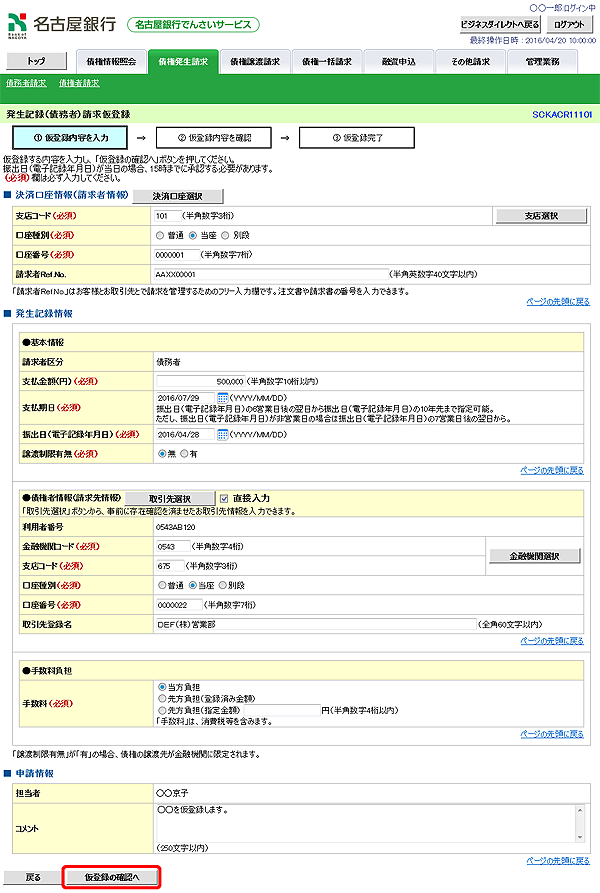Choose 先方負担(指定金額) for 手数料
The width and height of the screenshot is (600, 893).
[x=162, y=710]
